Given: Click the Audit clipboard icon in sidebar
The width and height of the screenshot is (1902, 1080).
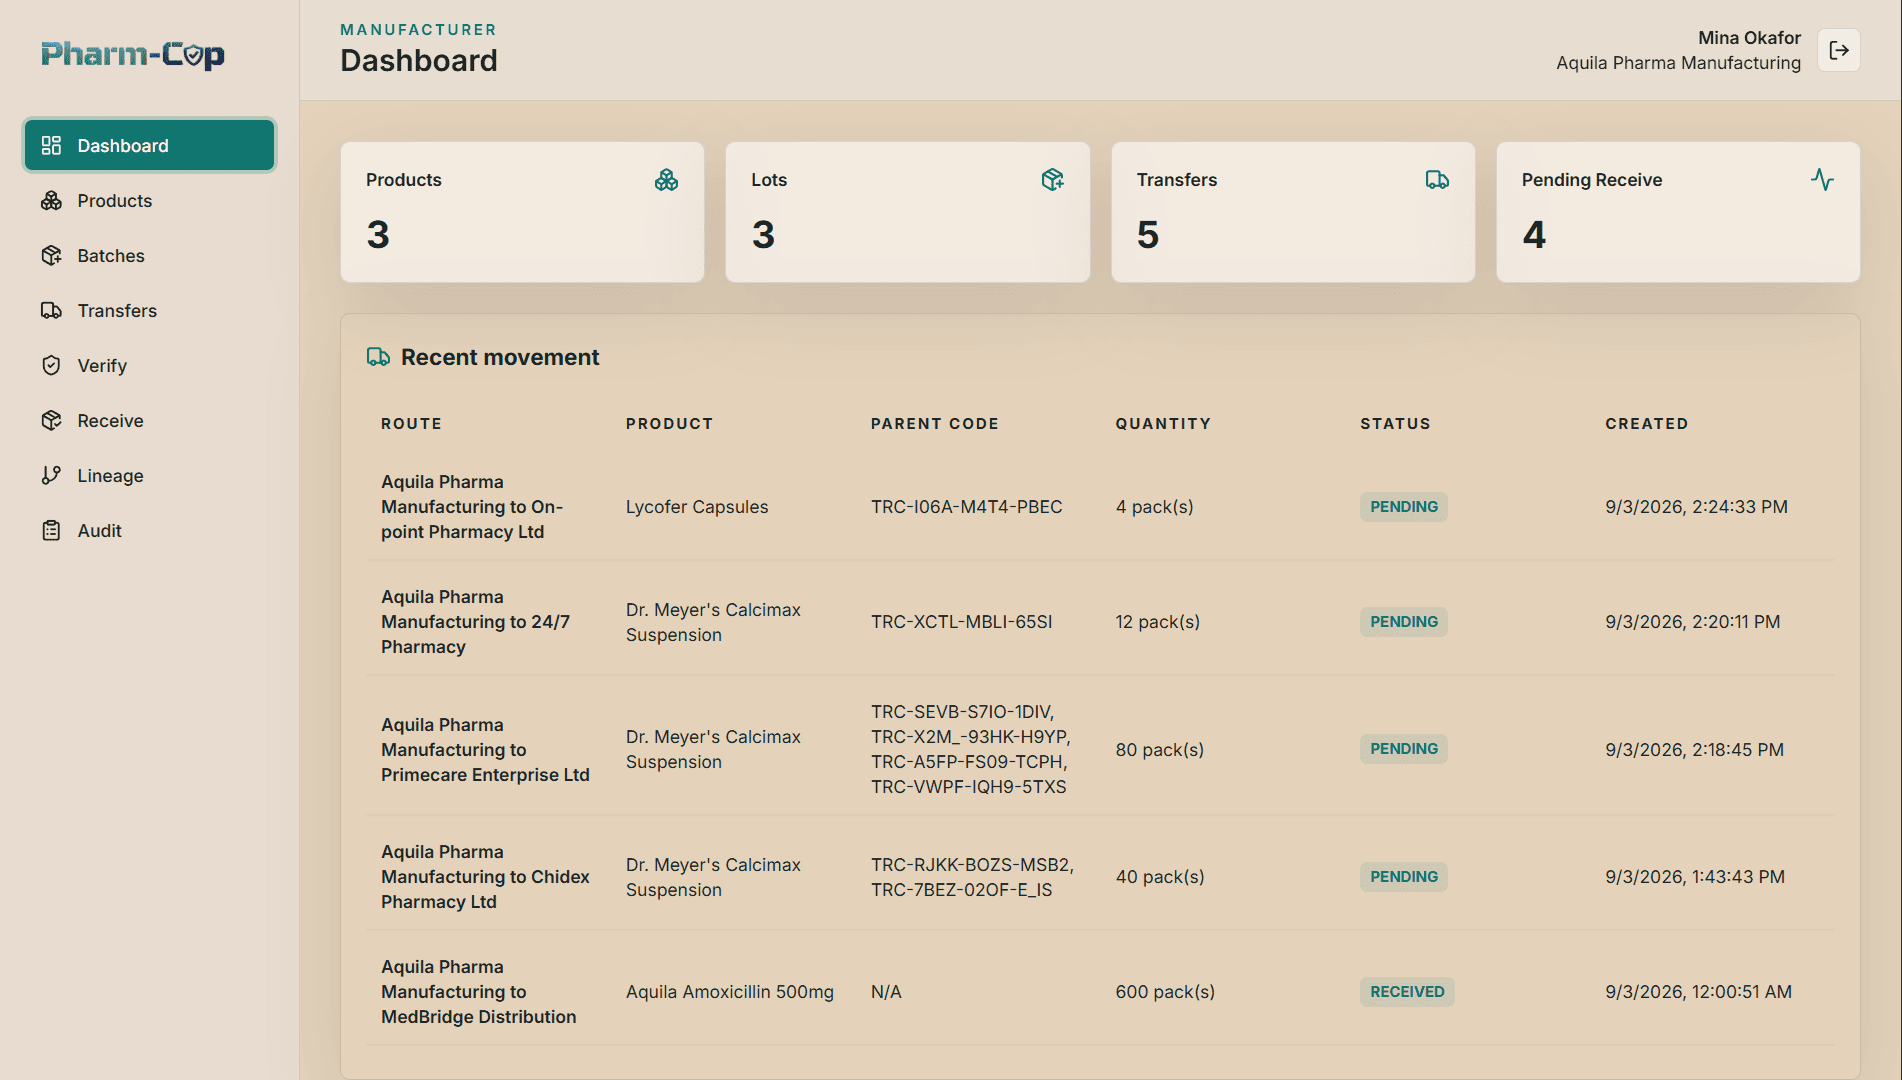Looking at the screenshot, I should click(x=51, y=531).
